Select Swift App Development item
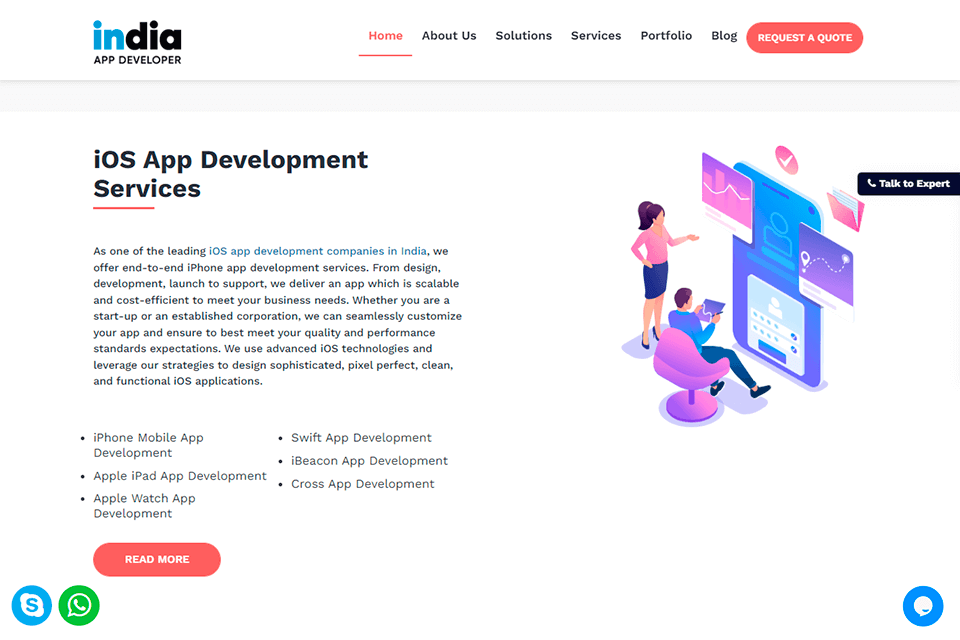 click(x=361, y=438)
